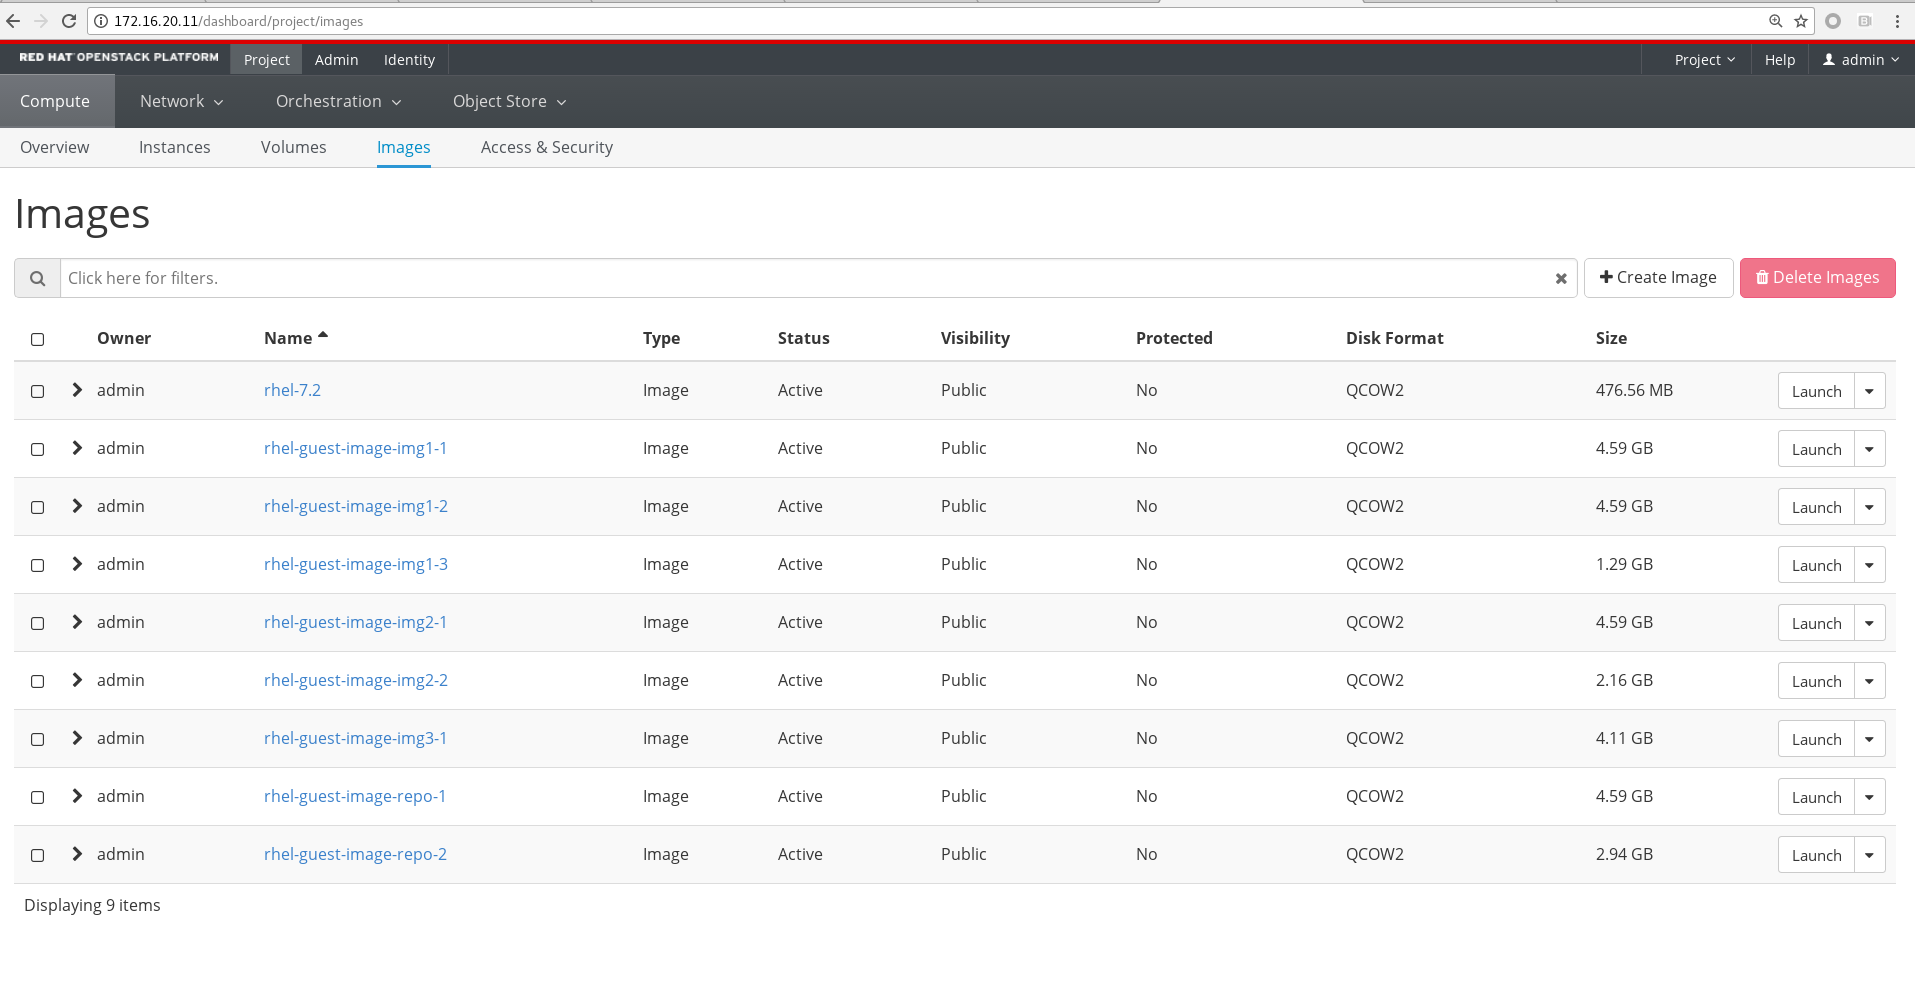
Task: Go to the Instances tab
Action: point(175,147)
